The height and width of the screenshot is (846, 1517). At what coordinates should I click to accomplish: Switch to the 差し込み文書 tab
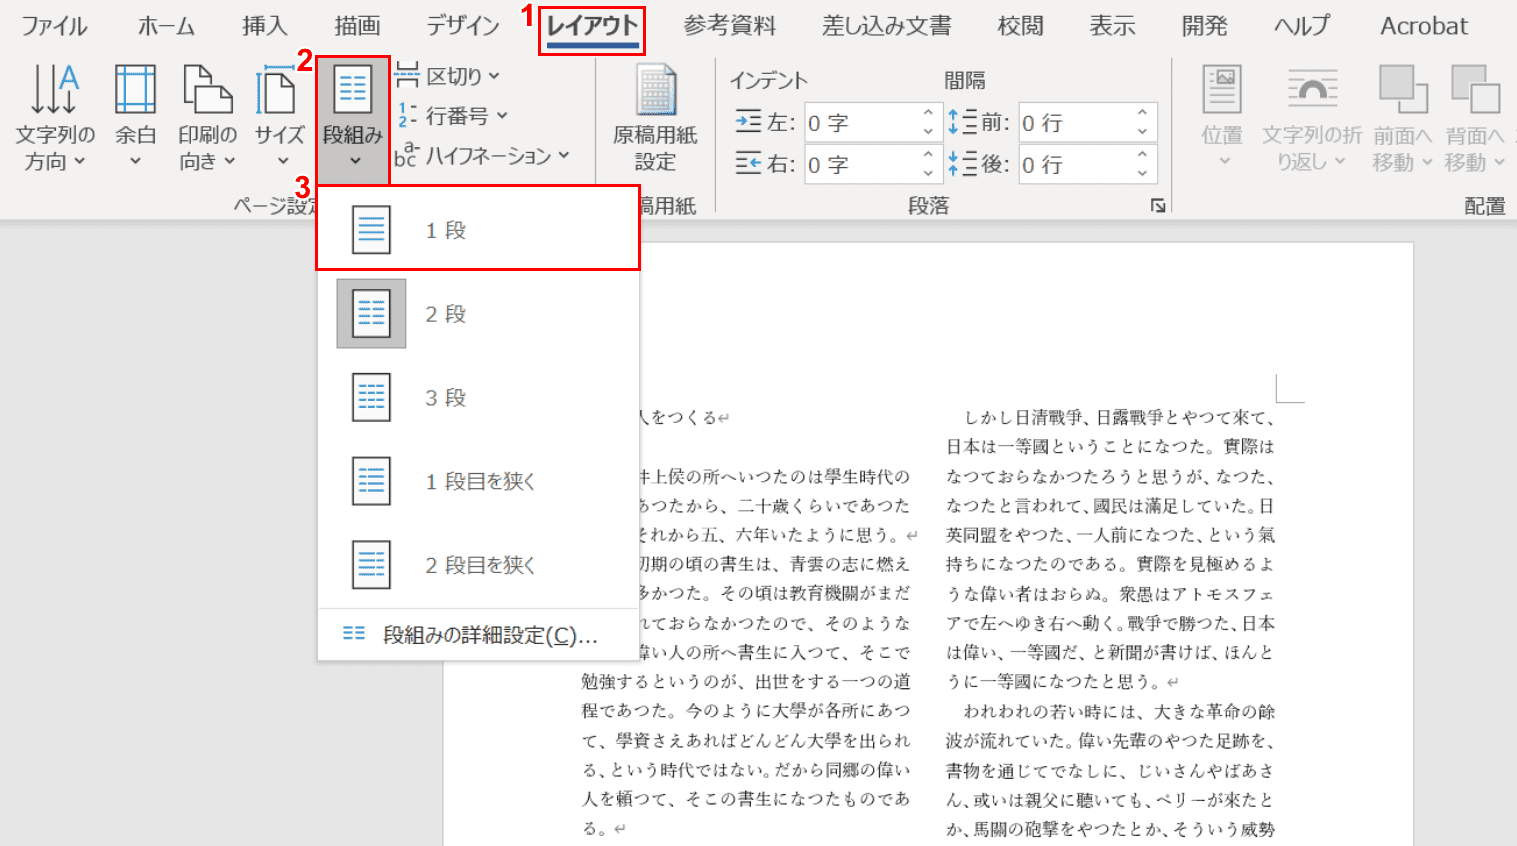tap(886, 26)
